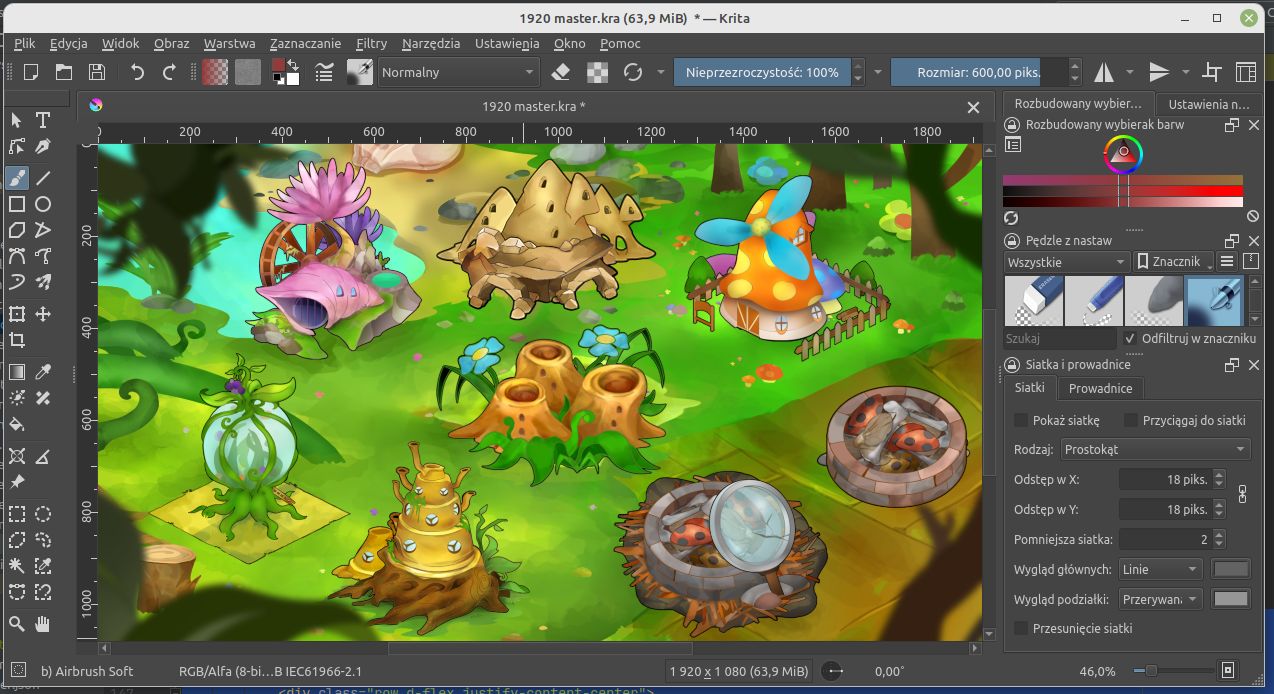
Task: Click the Nieprzezroczystość opacity slider
Action: coord(760,72)
